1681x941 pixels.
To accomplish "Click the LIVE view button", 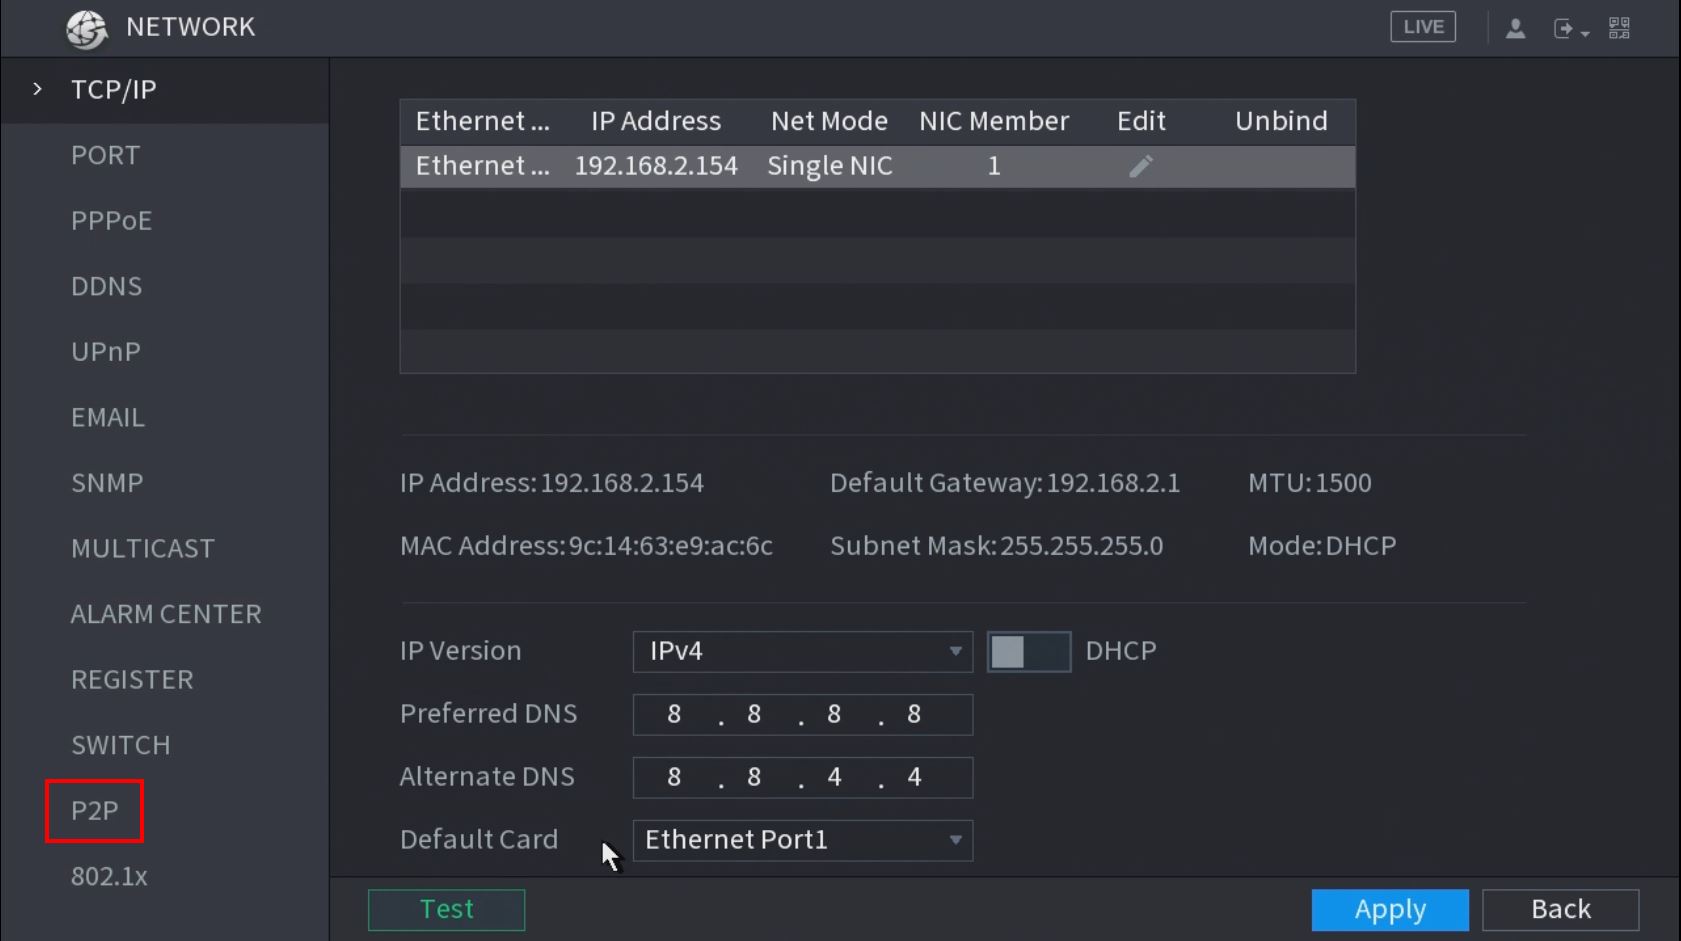I will tap(1422, 27).
